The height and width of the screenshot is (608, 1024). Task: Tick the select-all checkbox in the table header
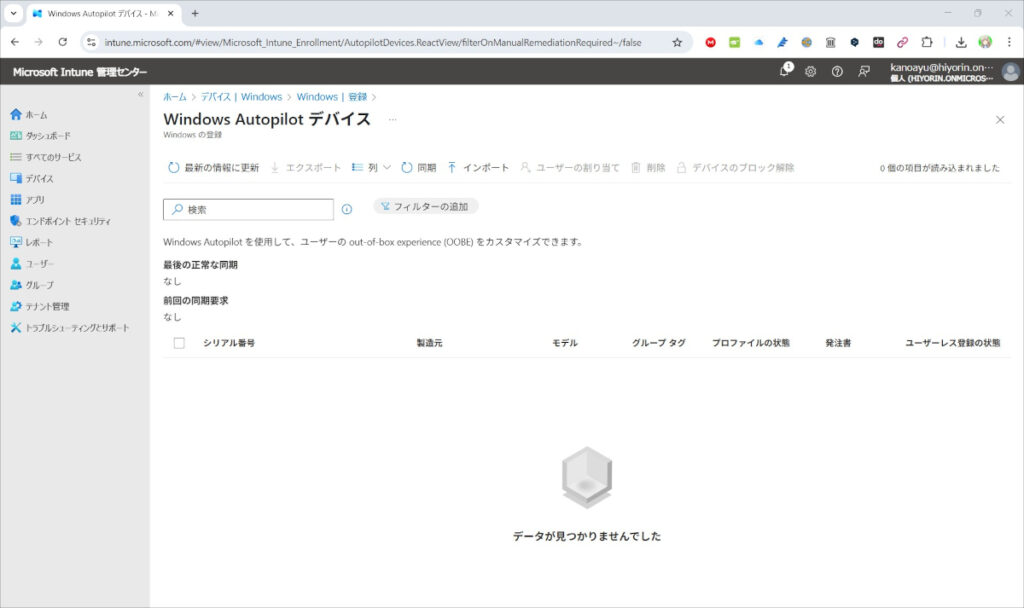click(x=179, y=343)
